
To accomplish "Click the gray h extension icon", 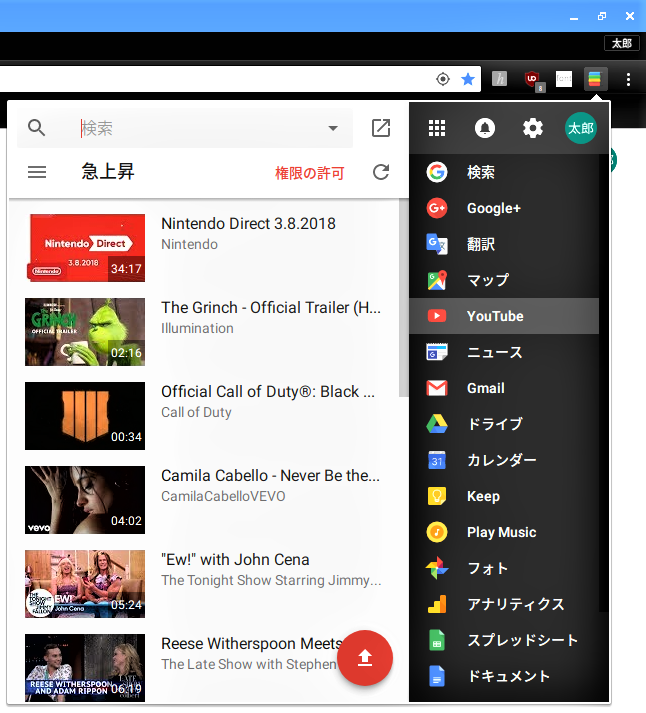I will pyautogui.click(x=500, y=79).
